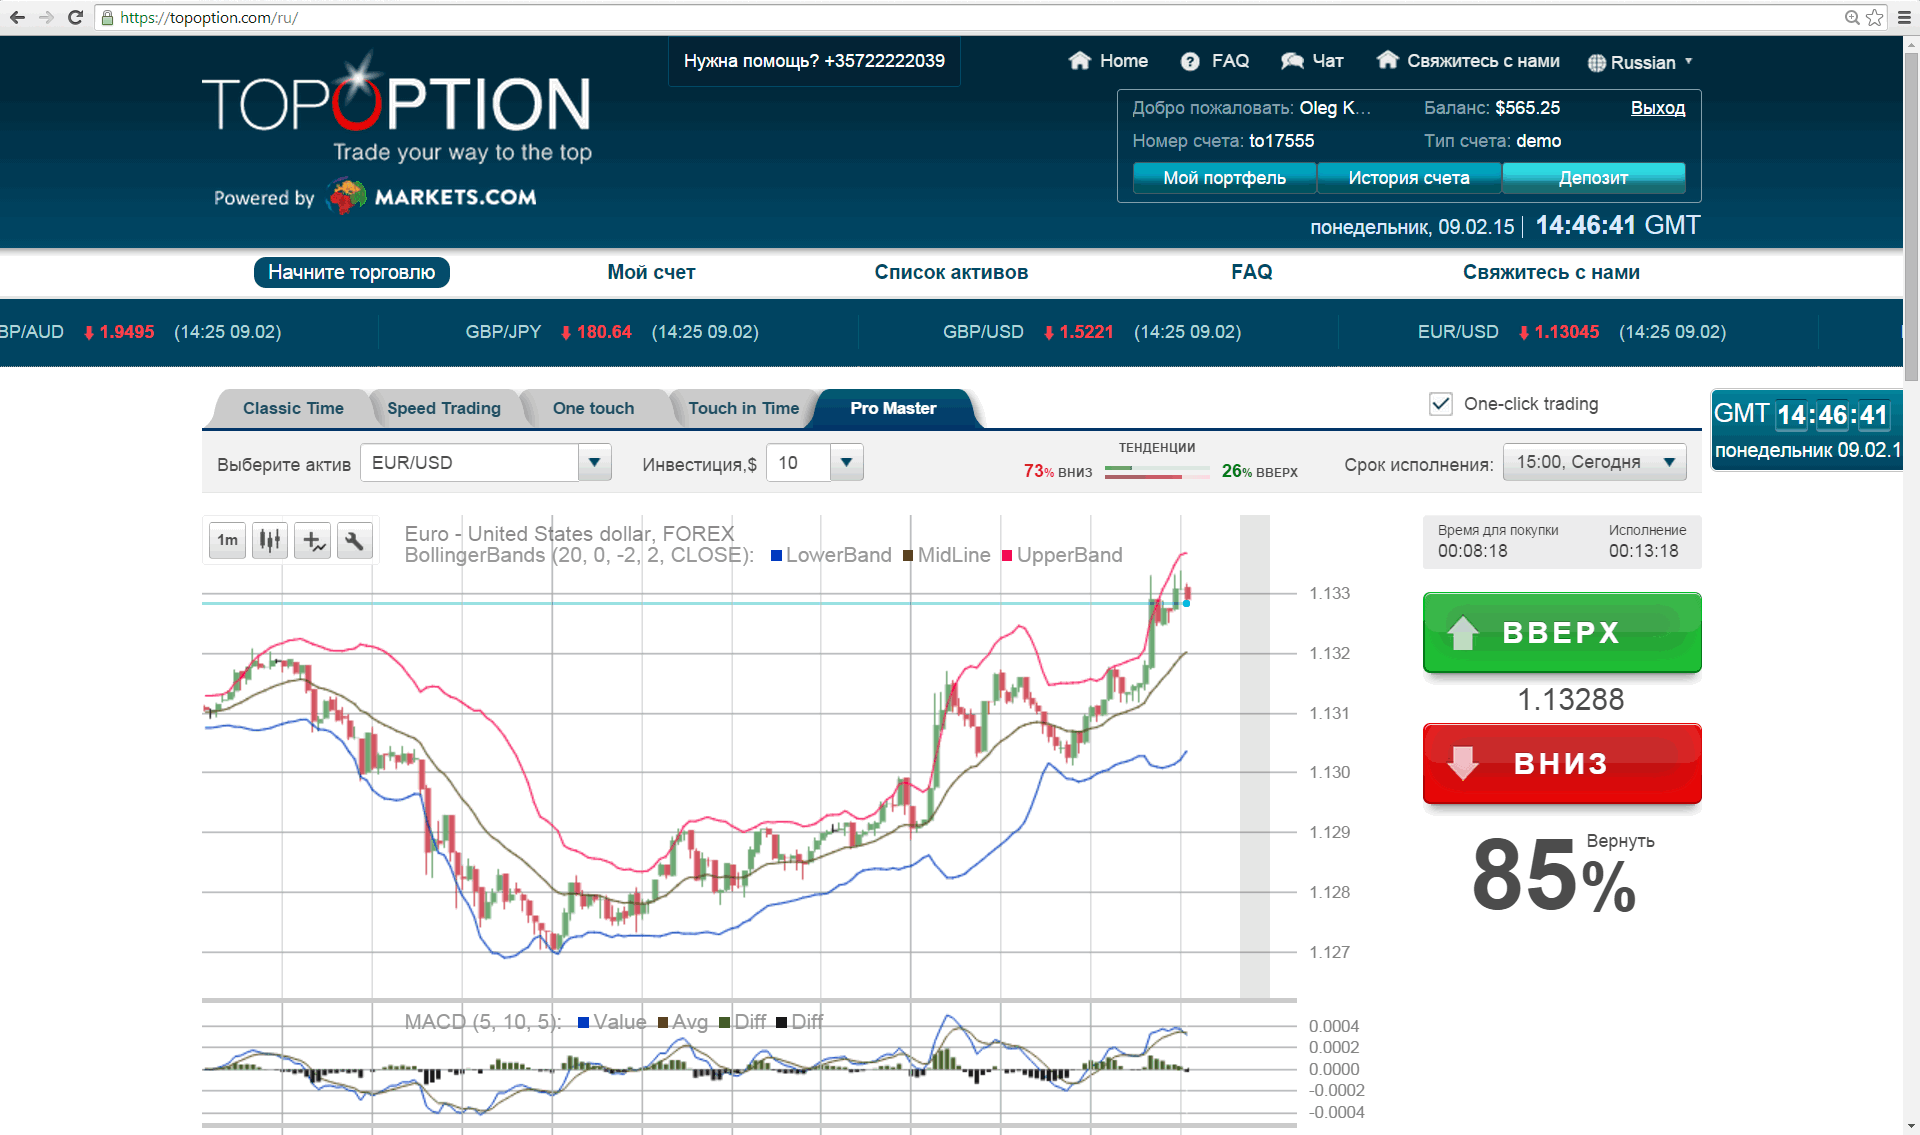Click the site lock icon in address bar
This screenshot has width=1920, height=1135.
107,18
